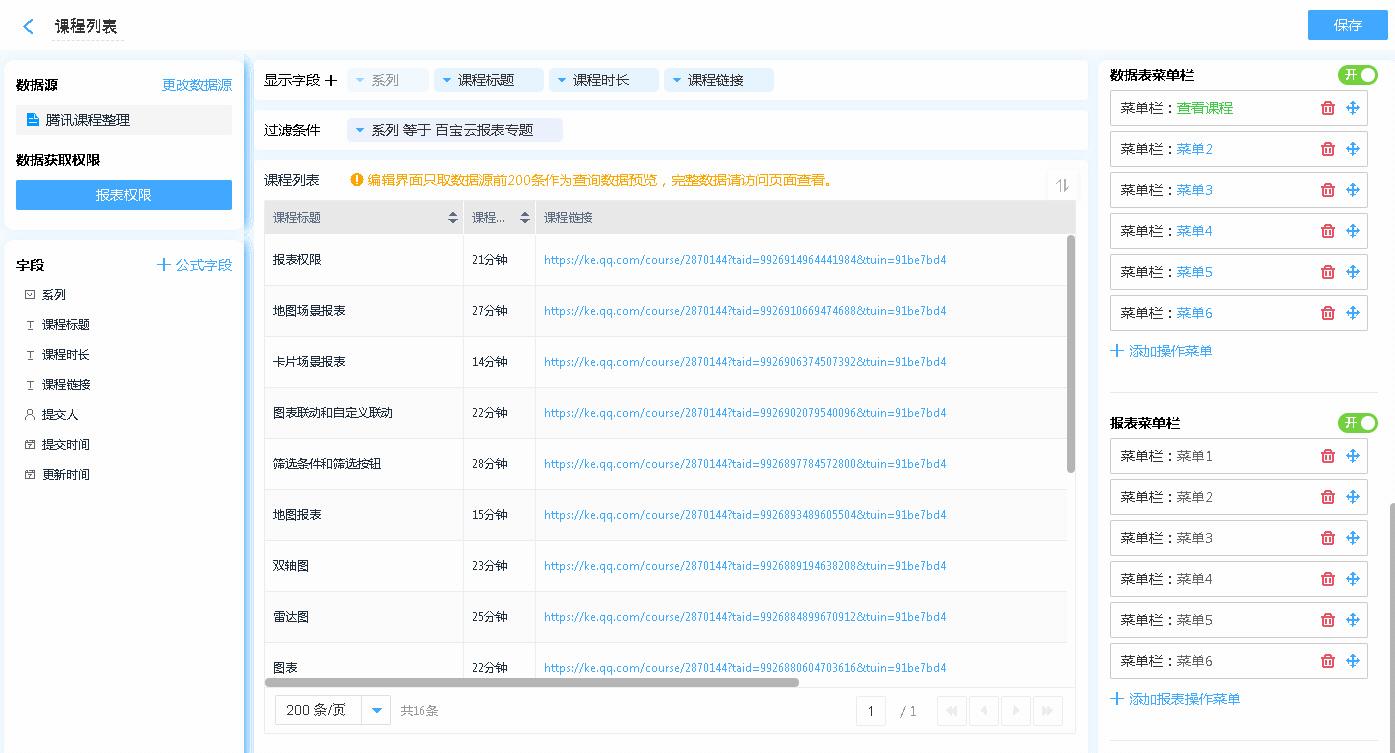
Task: Toggle the 报表菜单栏 switch off
Action: point(1357,423)
